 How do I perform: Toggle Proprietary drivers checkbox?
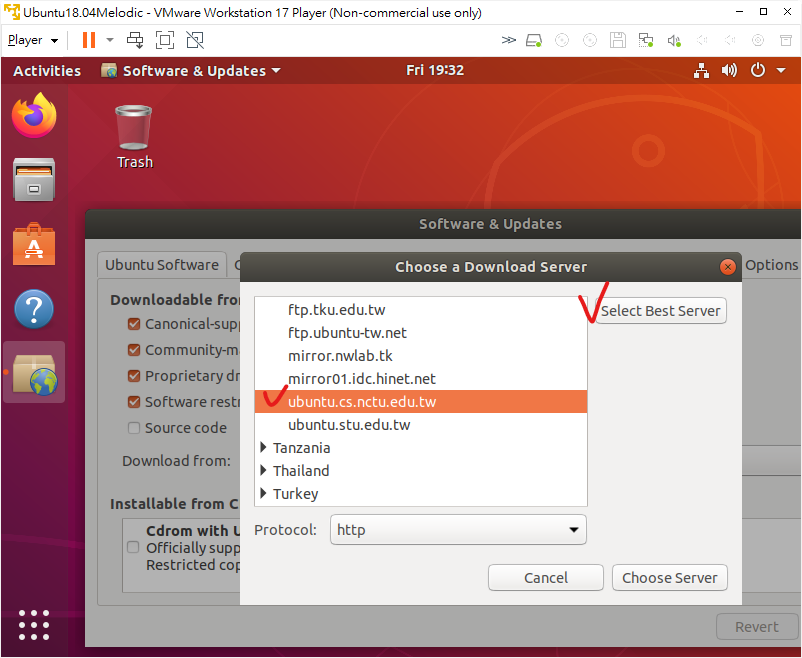[134, 376]
